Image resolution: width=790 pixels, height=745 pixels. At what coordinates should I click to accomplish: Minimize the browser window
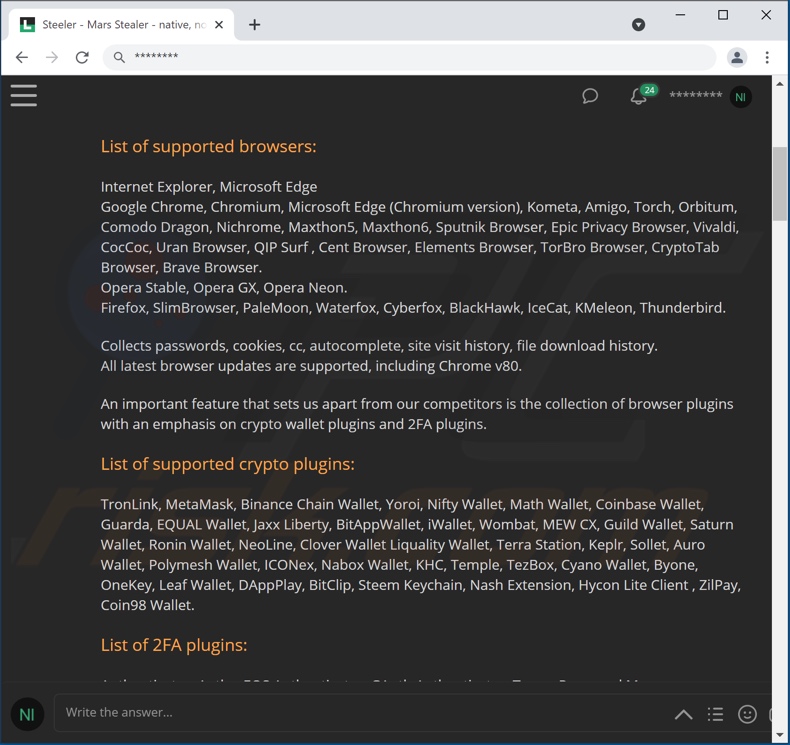tap(680, 15)
